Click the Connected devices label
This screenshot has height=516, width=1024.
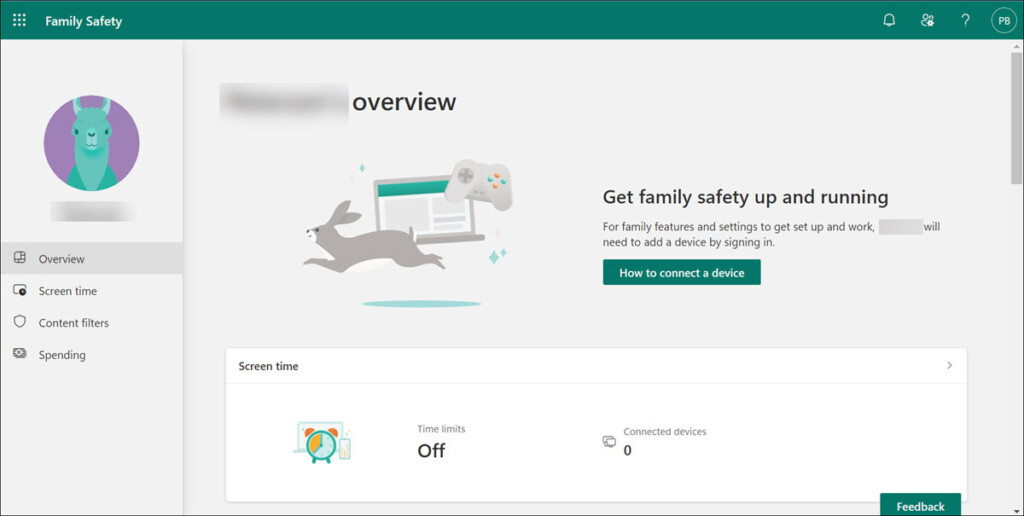click(665, 432)
